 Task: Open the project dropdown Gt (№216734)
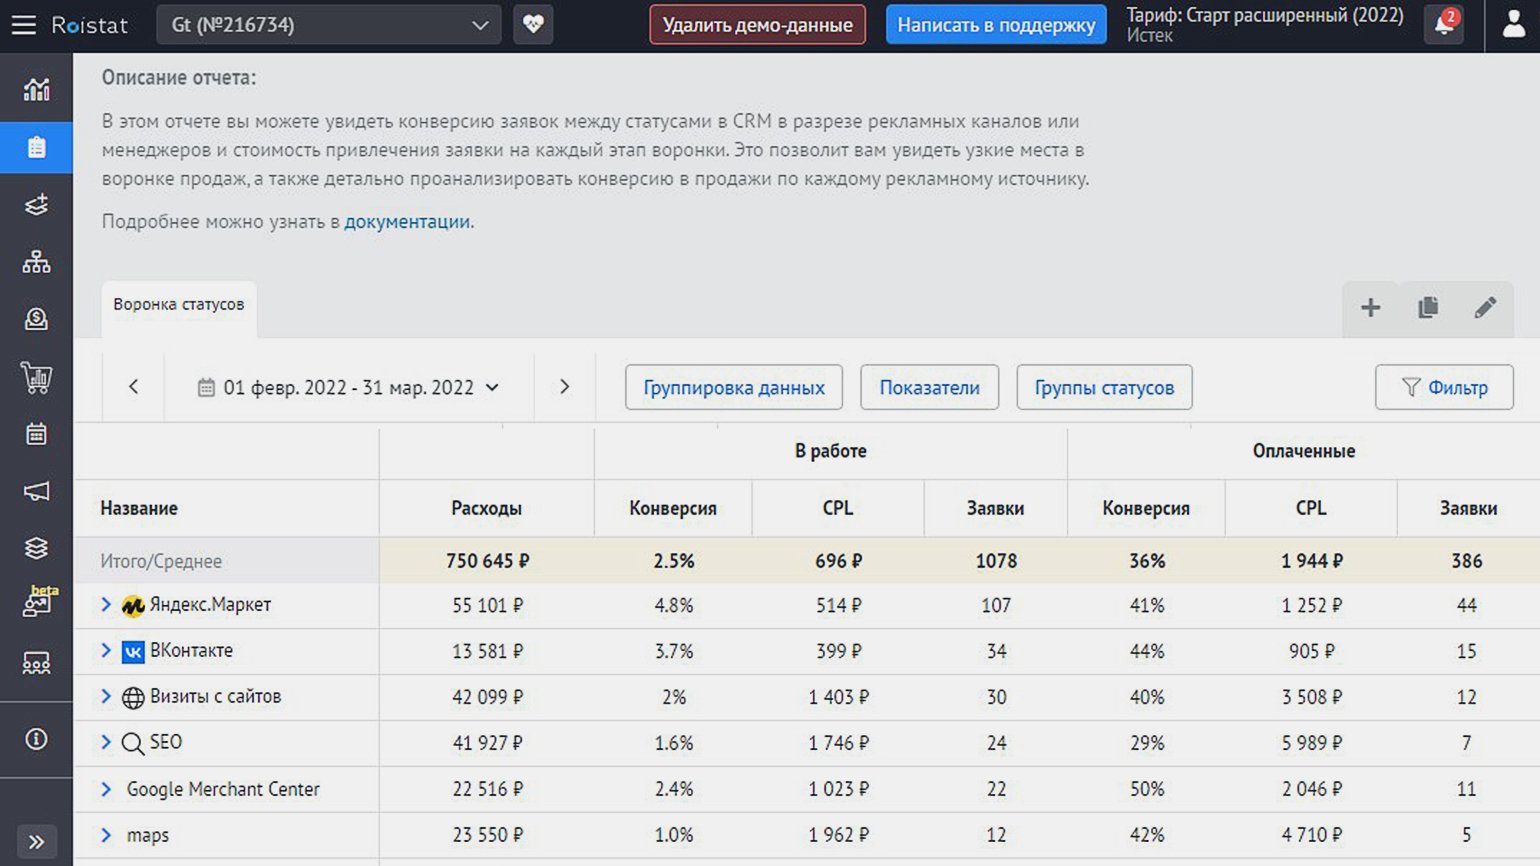tap(328, 25)
